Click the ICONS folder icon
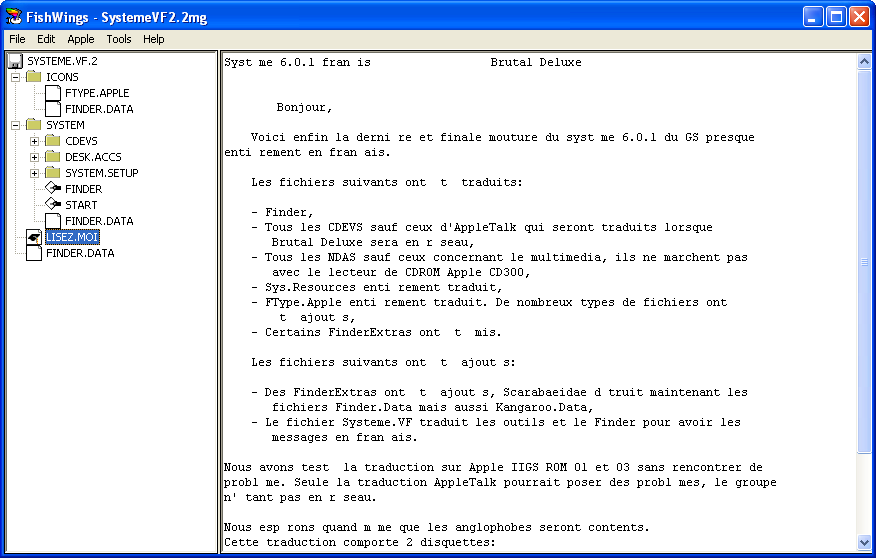Image resolution: width=876 pixels, height=558 pixels. point(34,77)
